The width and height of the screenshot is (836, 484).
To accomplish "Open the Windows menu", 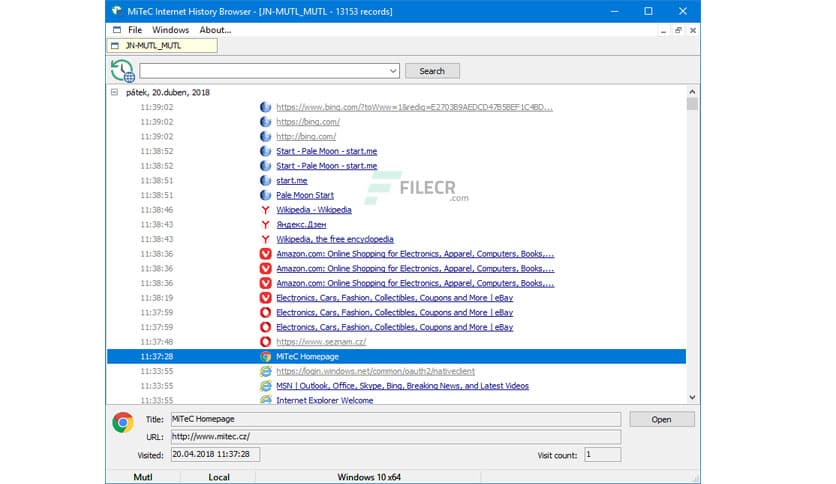I will tap(170, 30).
